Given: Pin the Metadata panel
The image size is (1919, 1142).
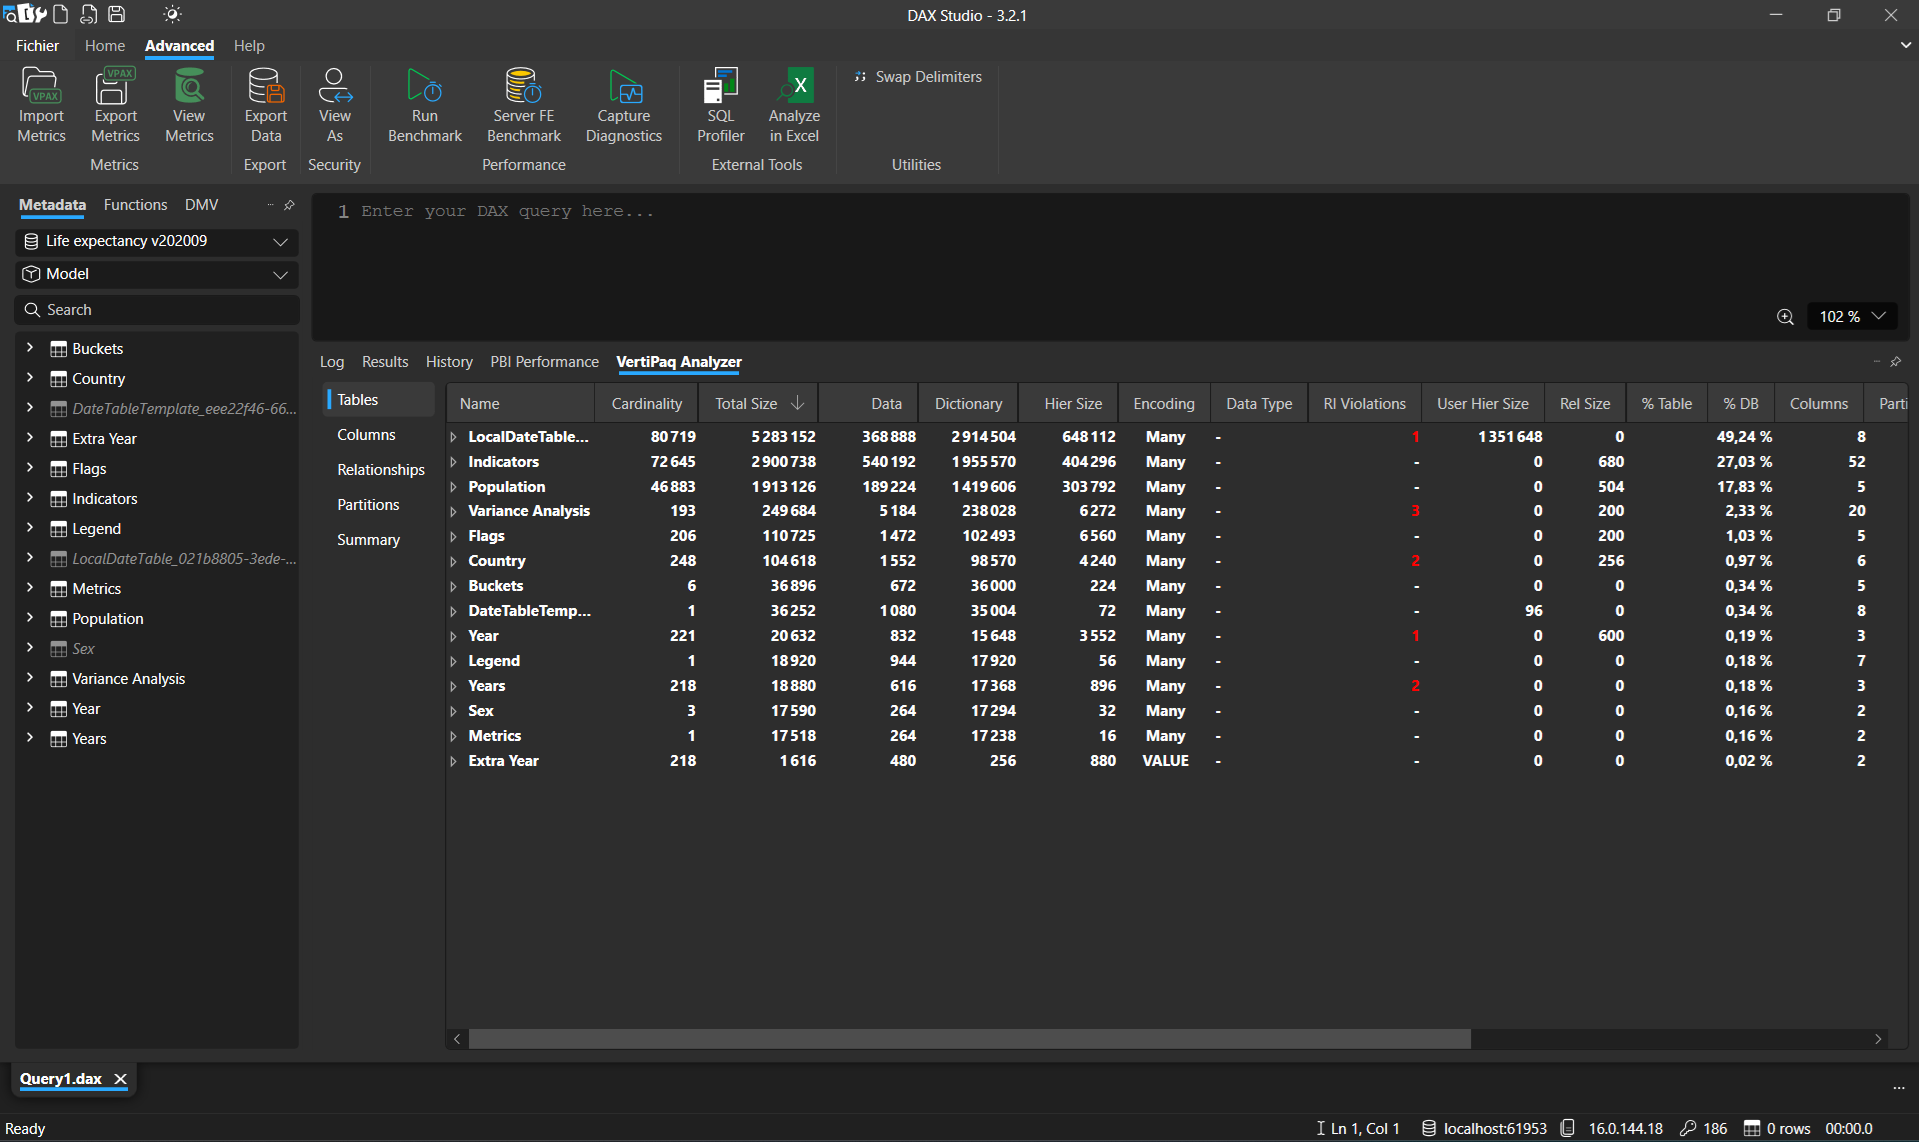Looking at the screenshot, I should pos(290,205).
